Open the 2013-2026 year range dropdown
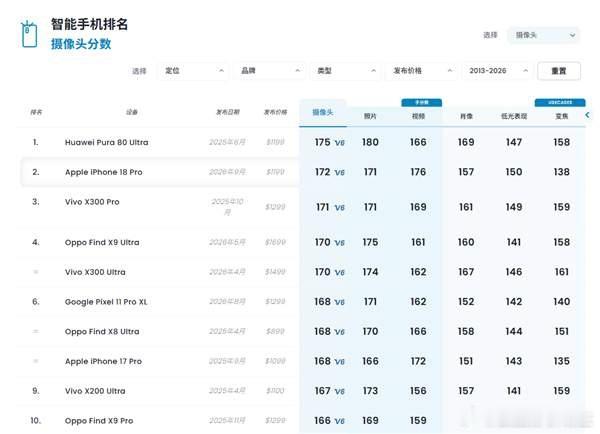The image size is (600, 434). (x=497, y=71)
